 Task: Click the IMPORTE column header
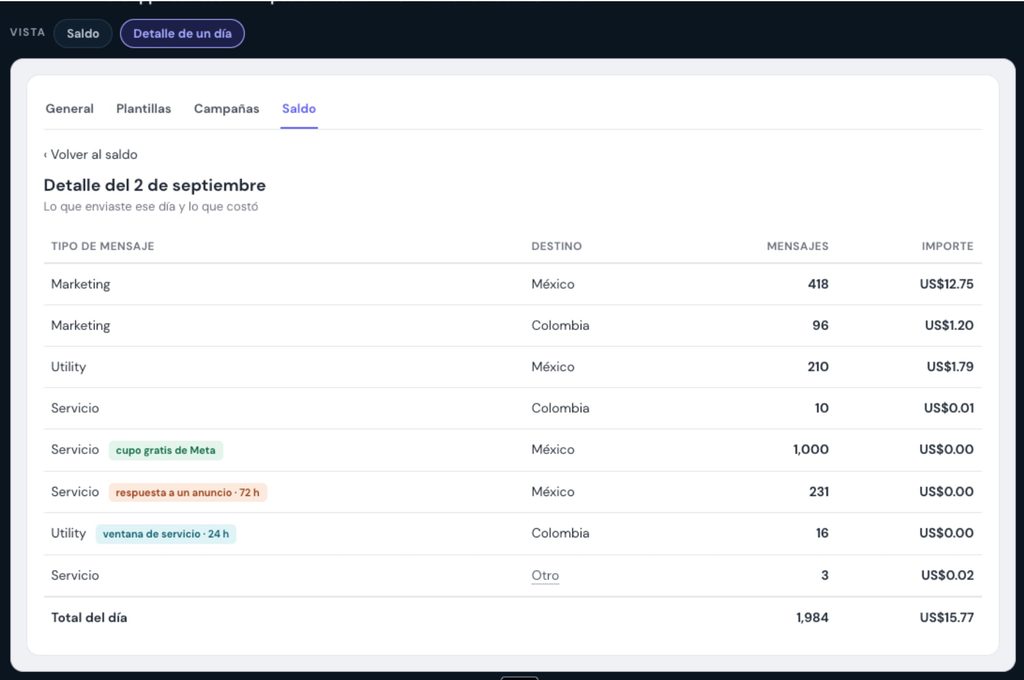click(947, 246)
